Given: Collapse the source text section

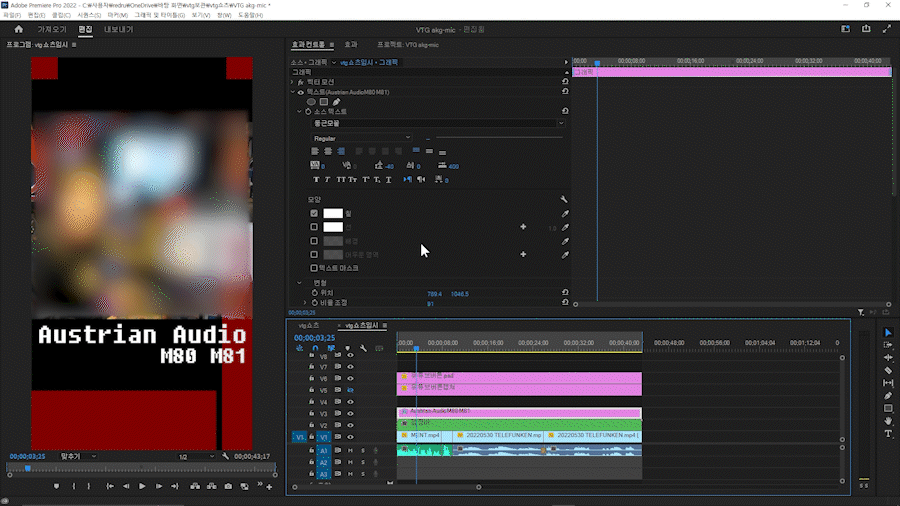Looking at the screenshot, I should point(299,111).
